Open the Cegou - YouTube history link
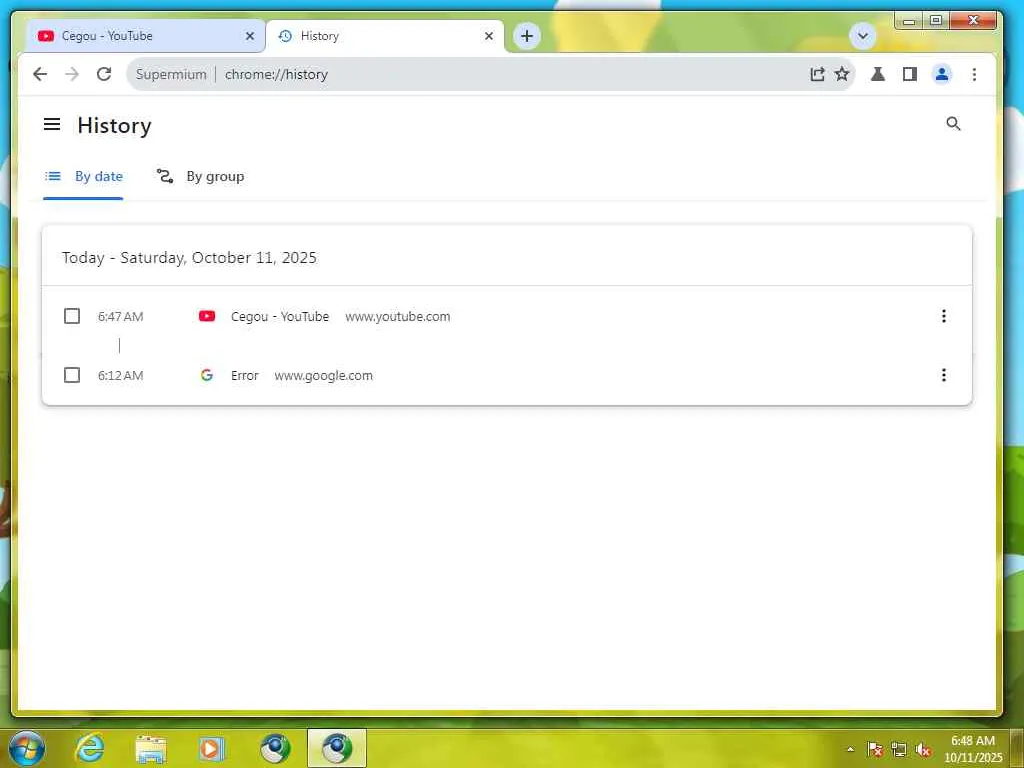 click(x=280, y=316)
